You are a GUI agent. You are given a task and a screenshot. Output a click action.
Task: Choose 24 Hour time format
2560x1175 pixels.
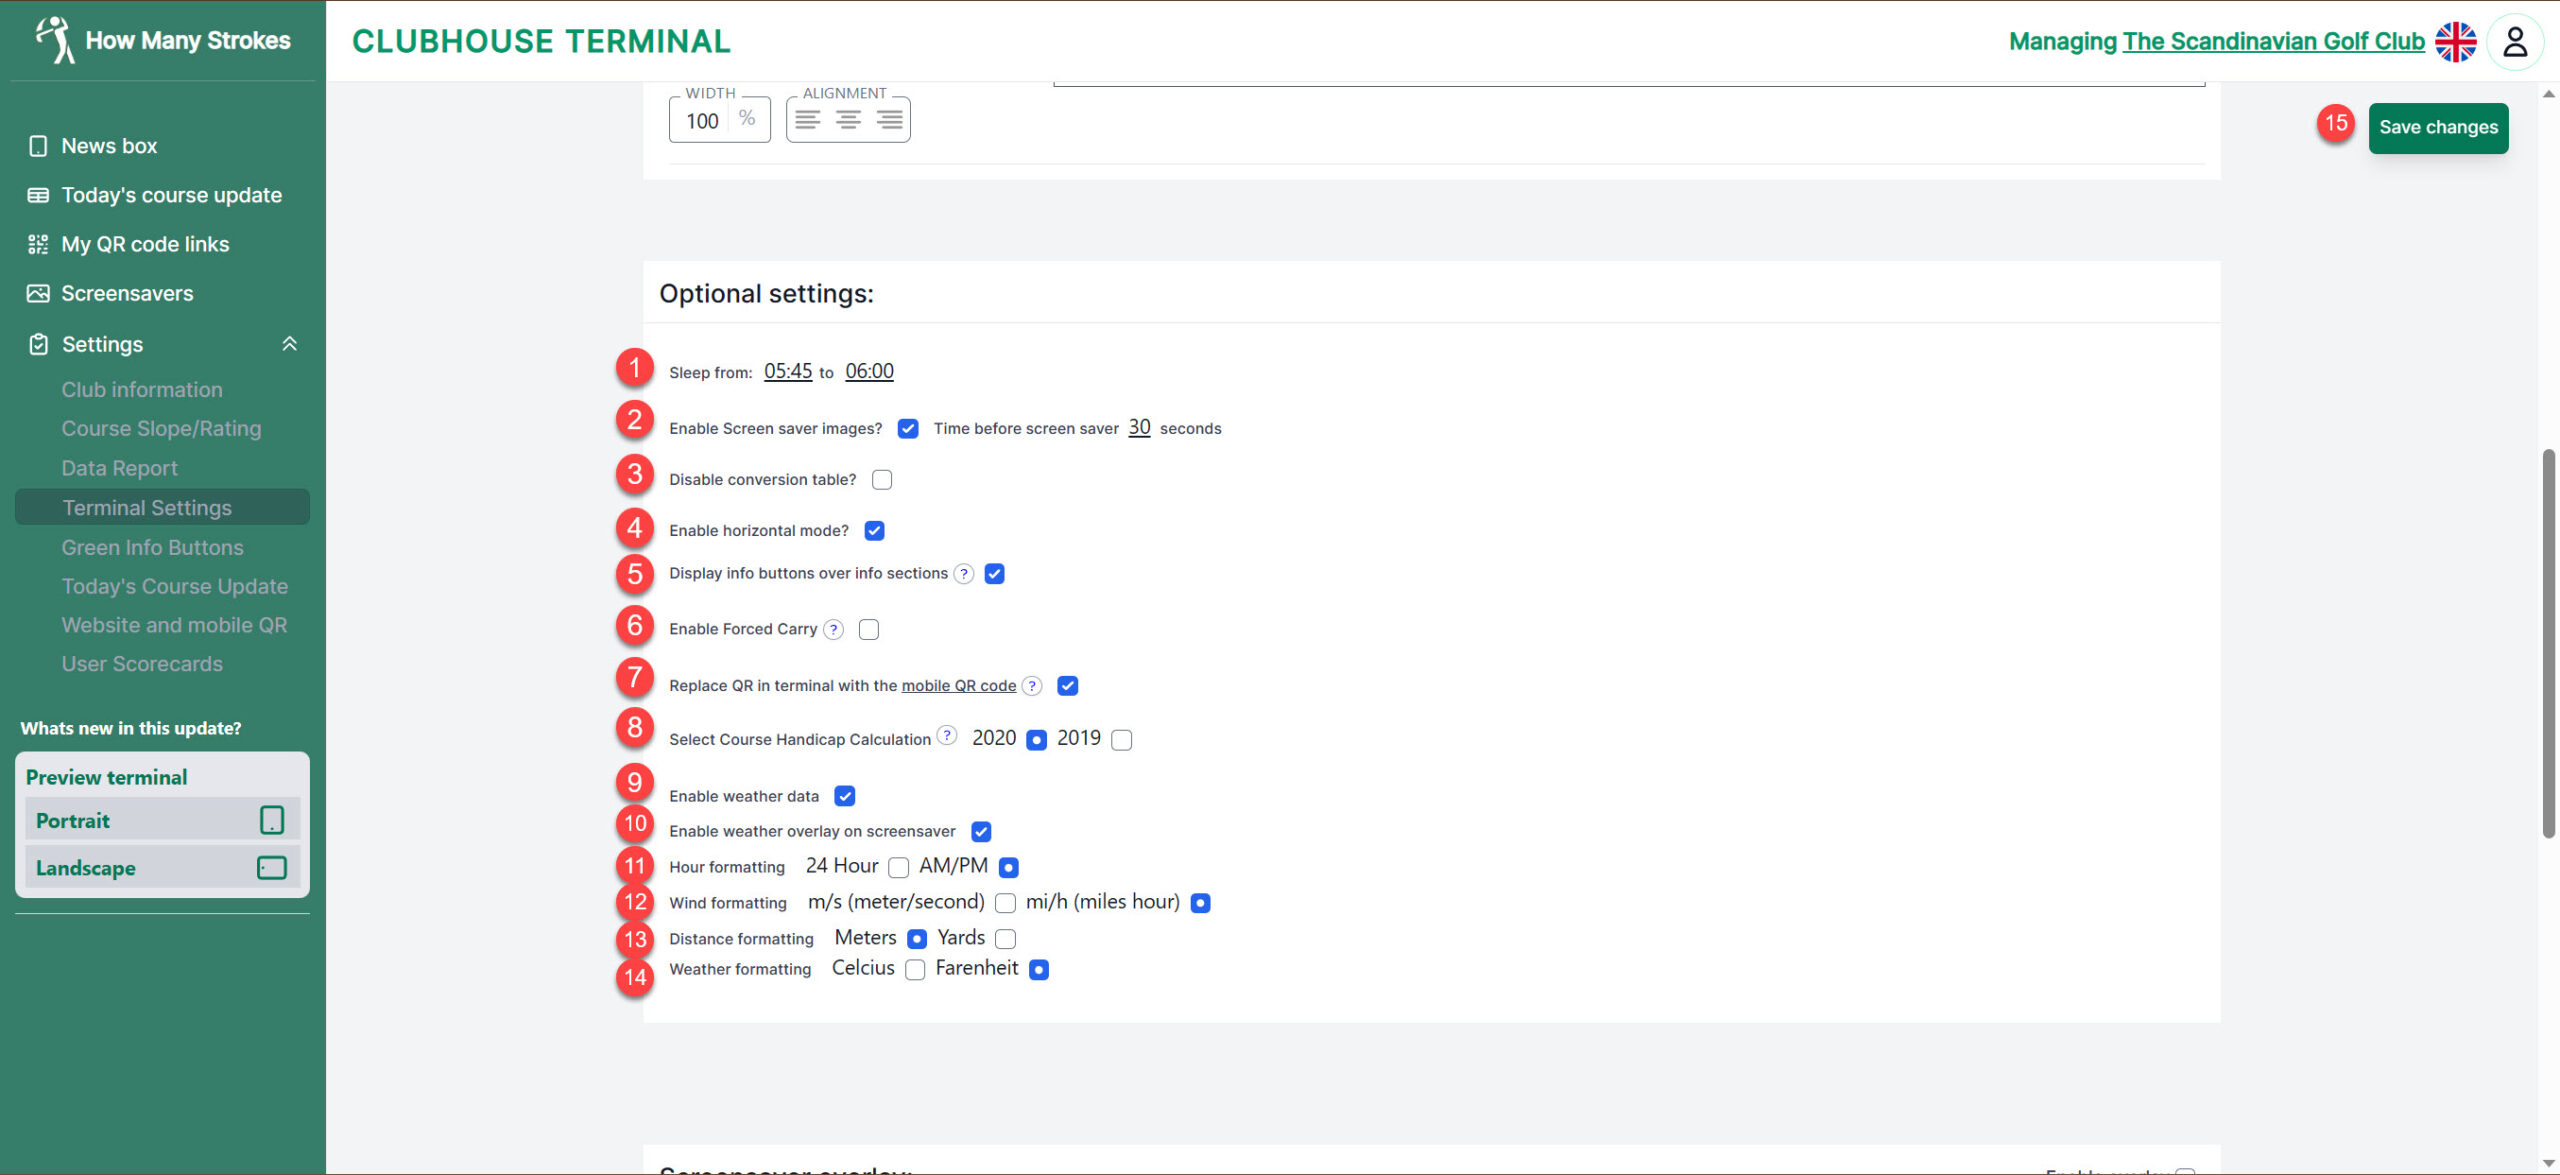click(x=899, y=867)
